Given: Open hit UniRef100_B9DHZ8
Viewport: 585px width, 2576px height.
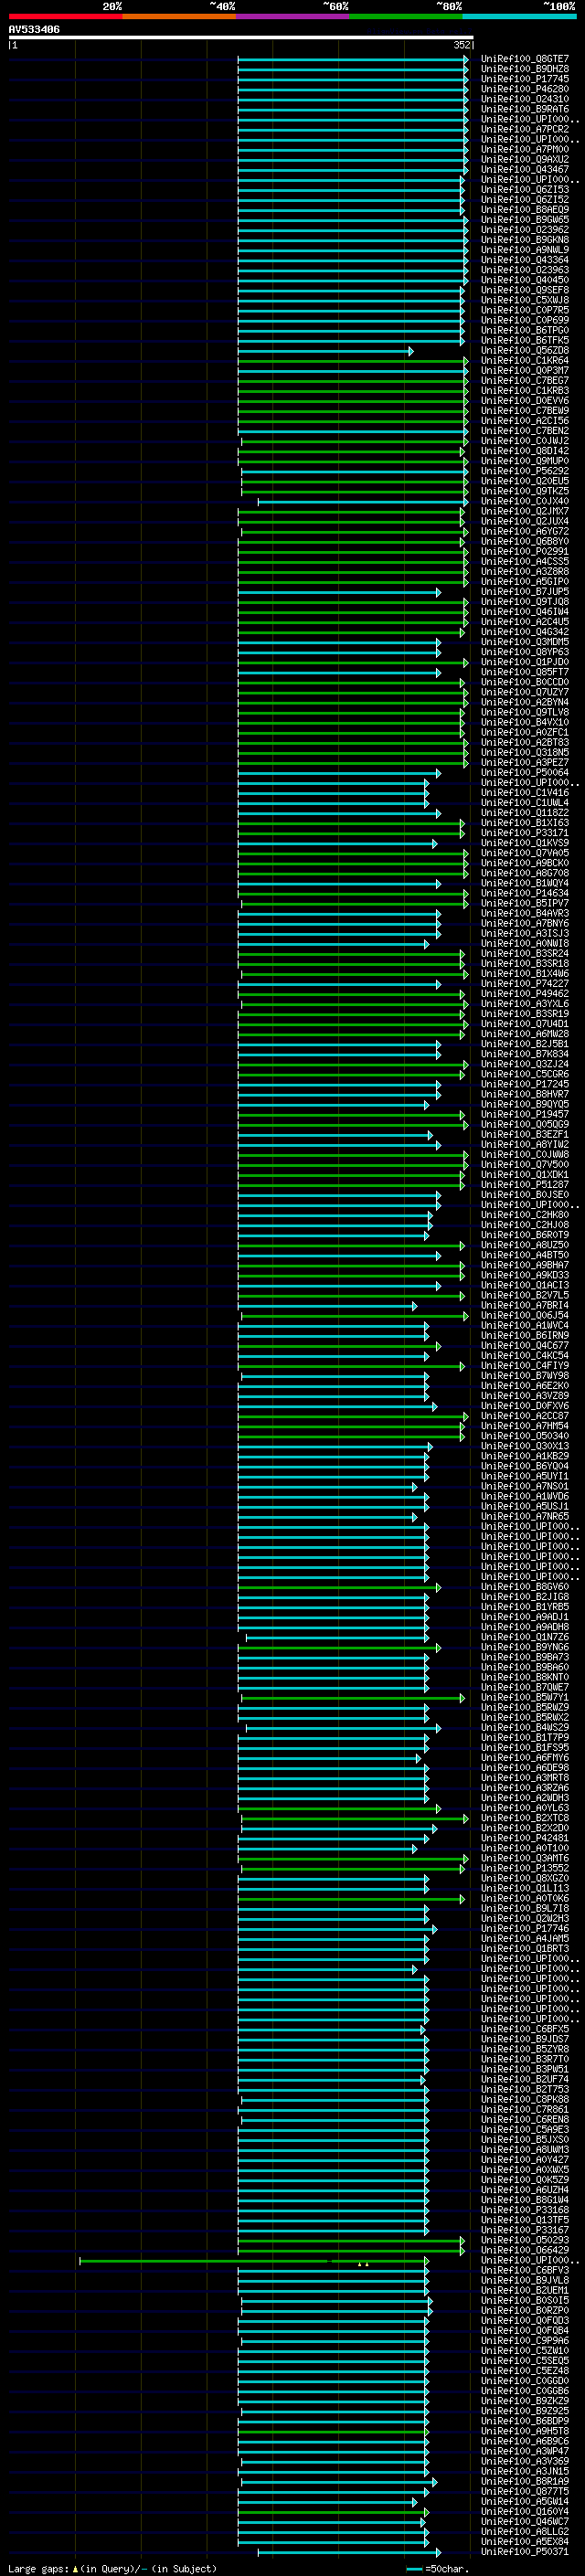Looking at the screenshot, I should pyautogui.click(x=525, y=69).
